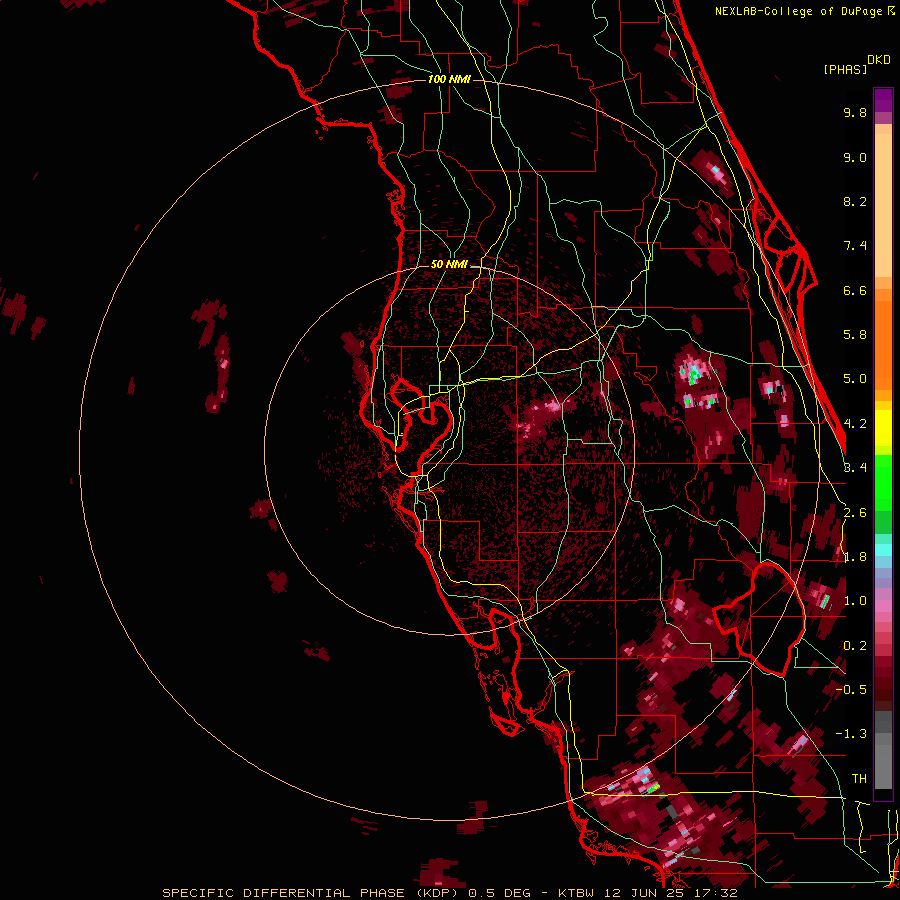Click the purple top segment of color bar
This screenshot has height=900, width=900.
pyautogui.click(x=883, y=100)
